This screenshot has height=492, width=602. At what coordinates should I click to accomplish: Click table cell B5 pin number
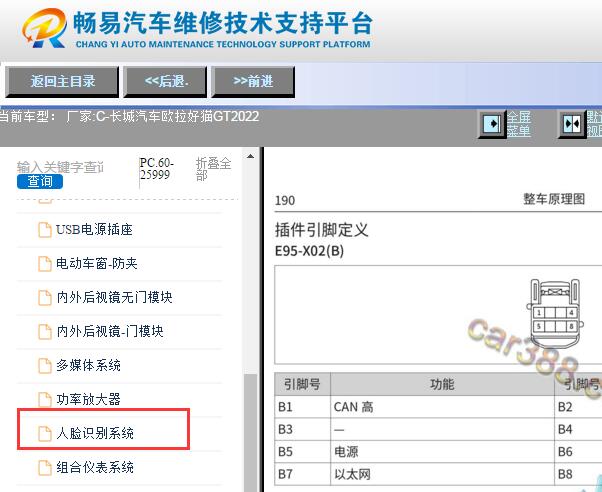[x=303, y=452]
